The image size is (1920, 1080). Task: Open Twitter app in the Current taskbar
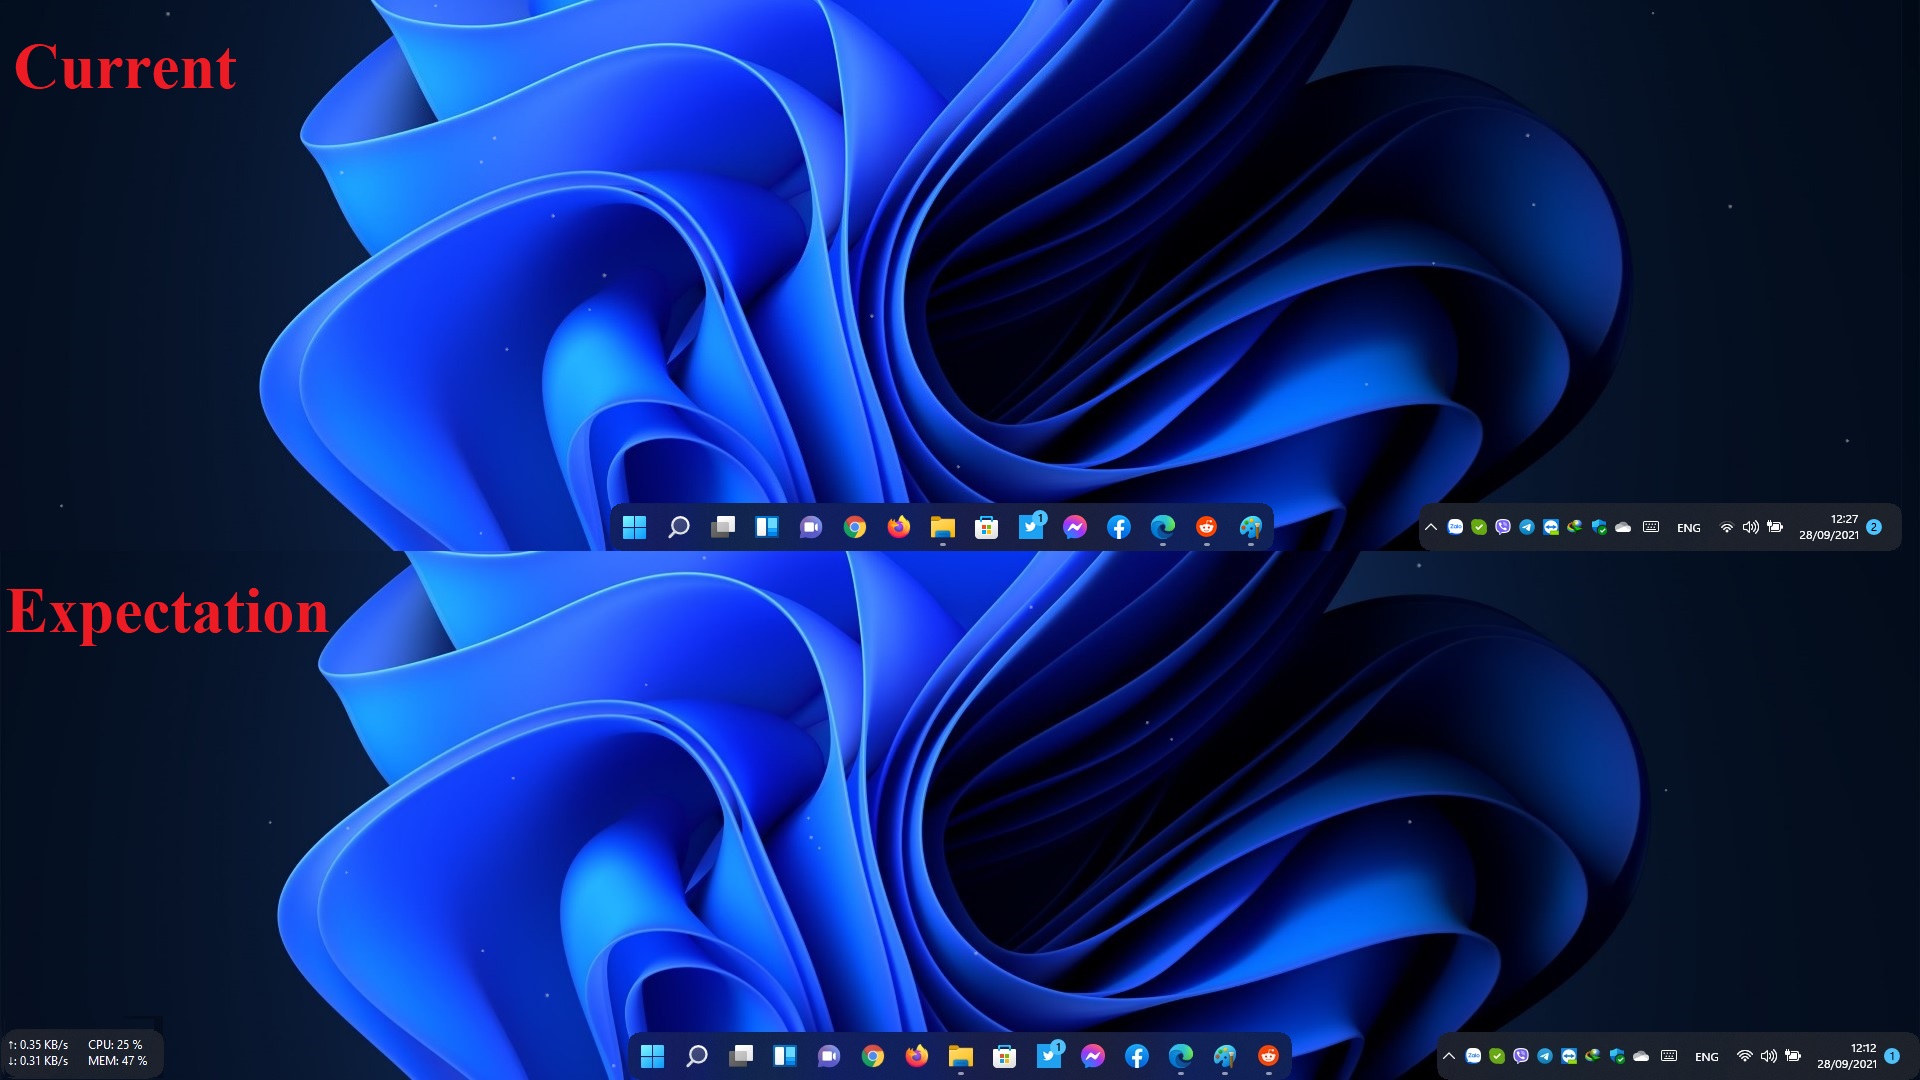pos(1031,527)
